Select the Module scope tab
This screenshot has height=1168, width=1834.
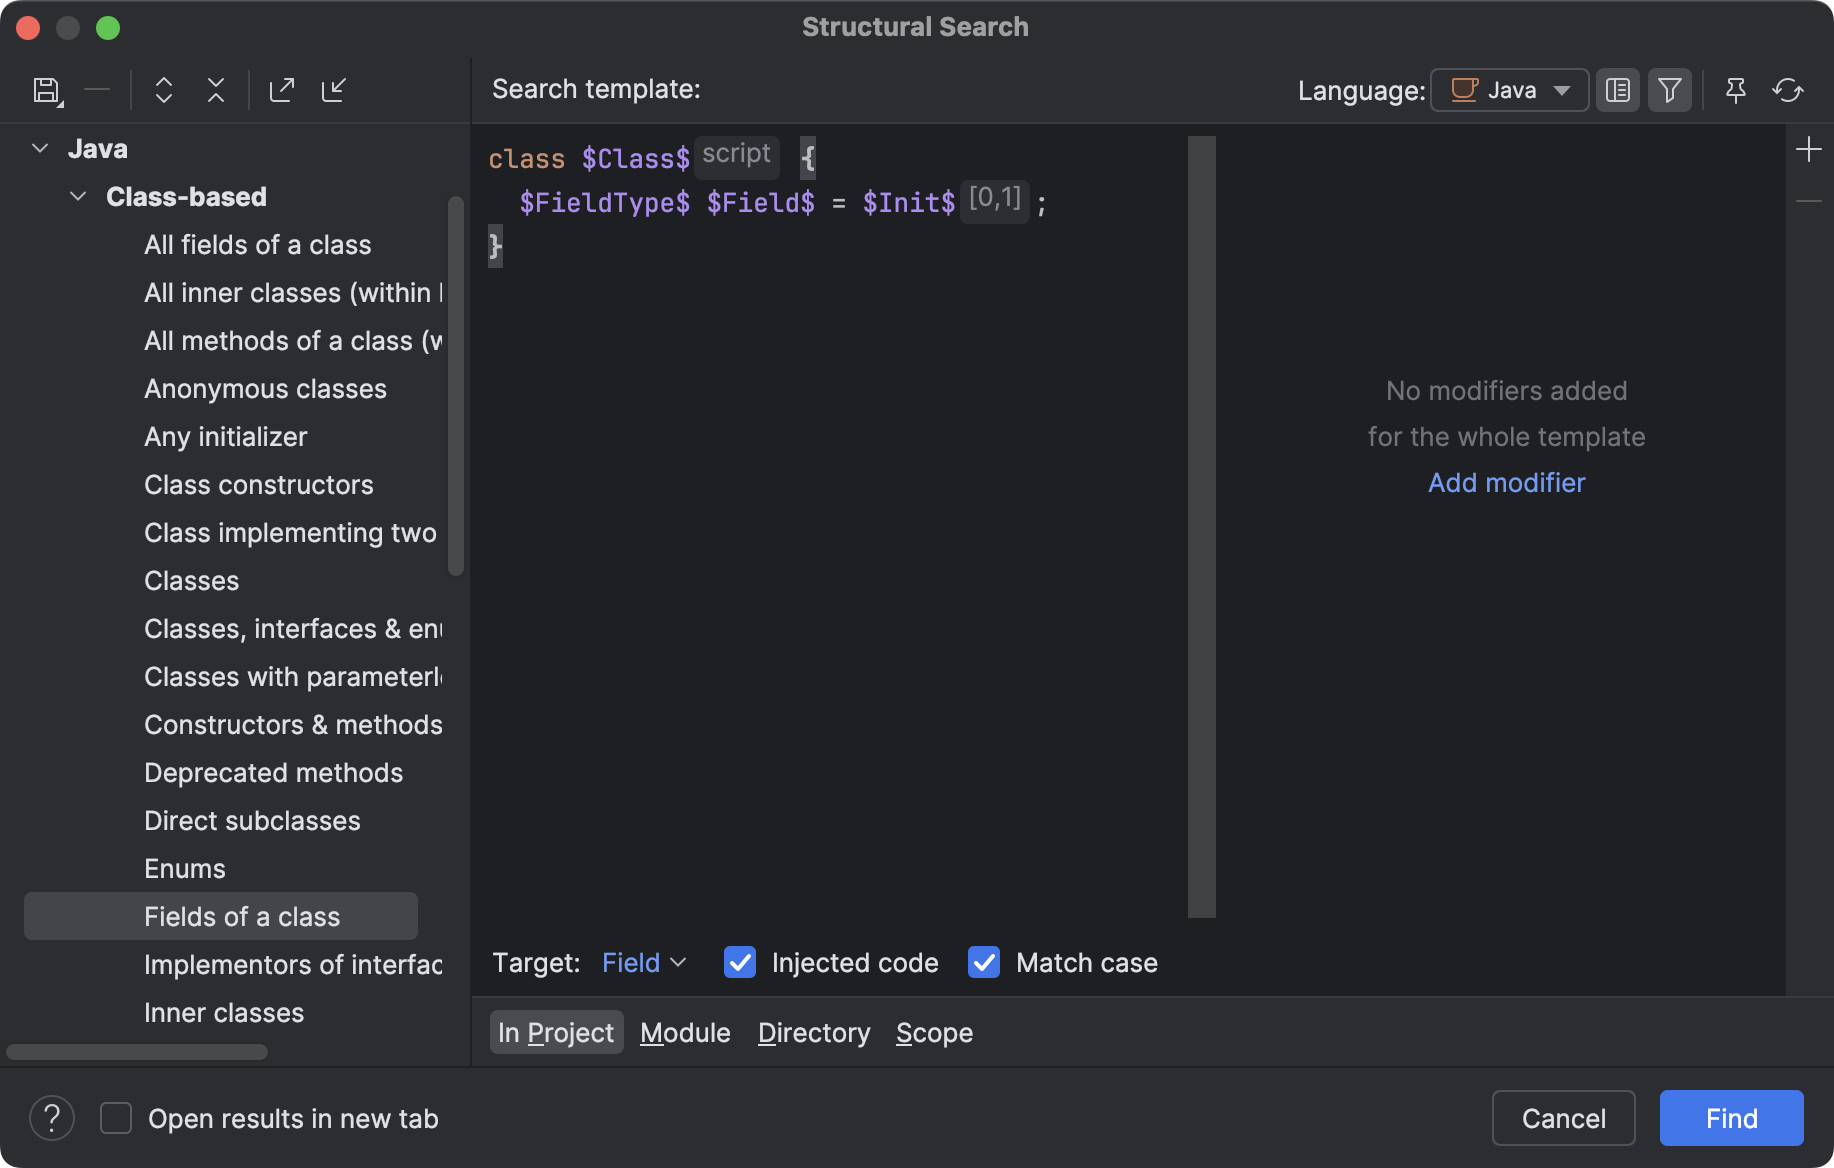684,1032
